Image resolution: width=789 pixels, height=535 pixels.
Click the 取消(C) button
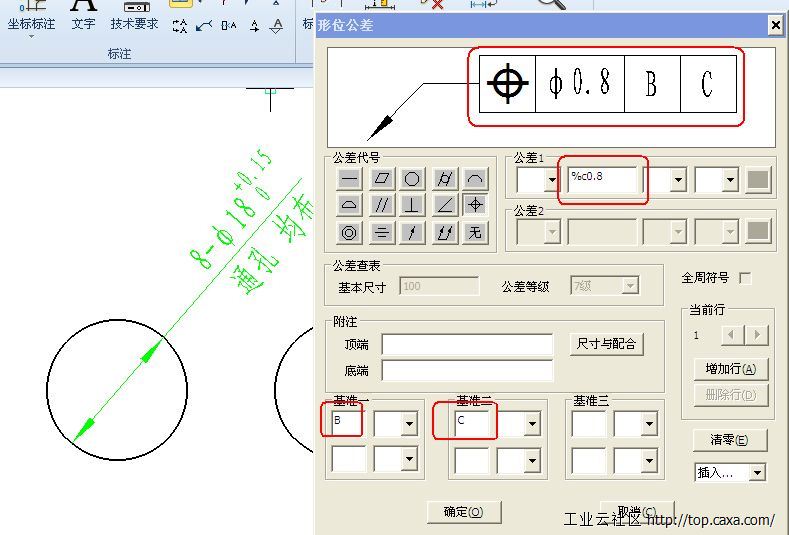pos(637,512)
